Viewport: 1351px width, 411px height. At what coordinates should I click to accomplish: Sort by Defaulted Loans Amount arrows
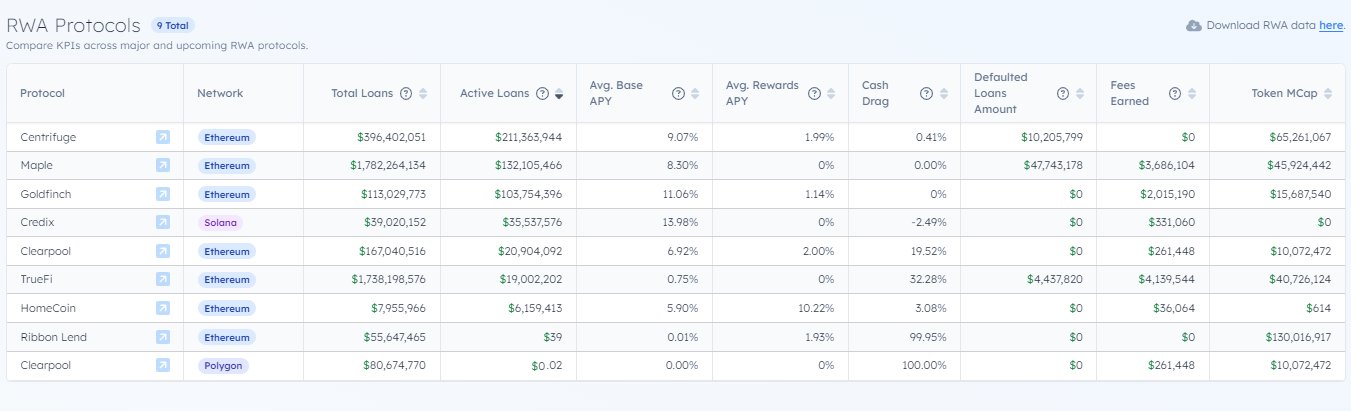[1079, 93]
